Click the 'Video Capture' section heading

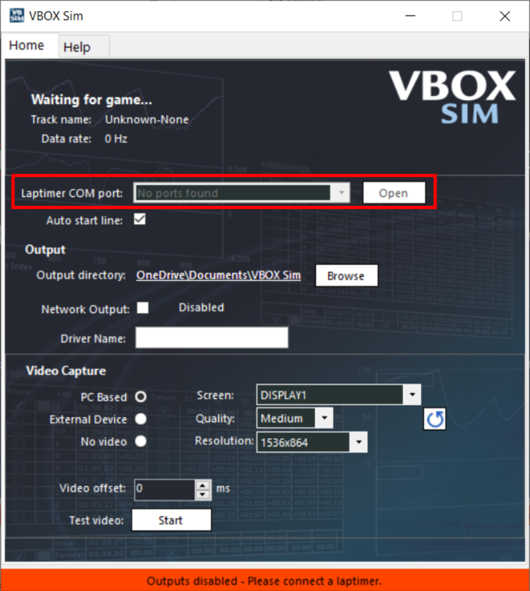click(x=66, y=371)
